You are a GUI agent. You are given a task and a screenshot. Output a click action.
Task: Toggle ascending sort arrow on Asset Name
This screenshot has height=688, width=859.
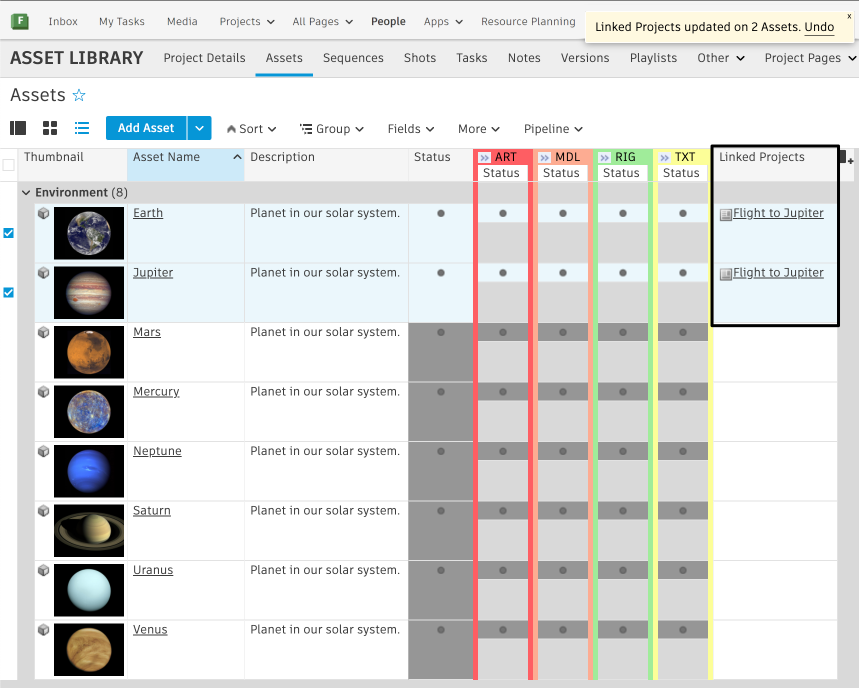[x=237, y=157]
